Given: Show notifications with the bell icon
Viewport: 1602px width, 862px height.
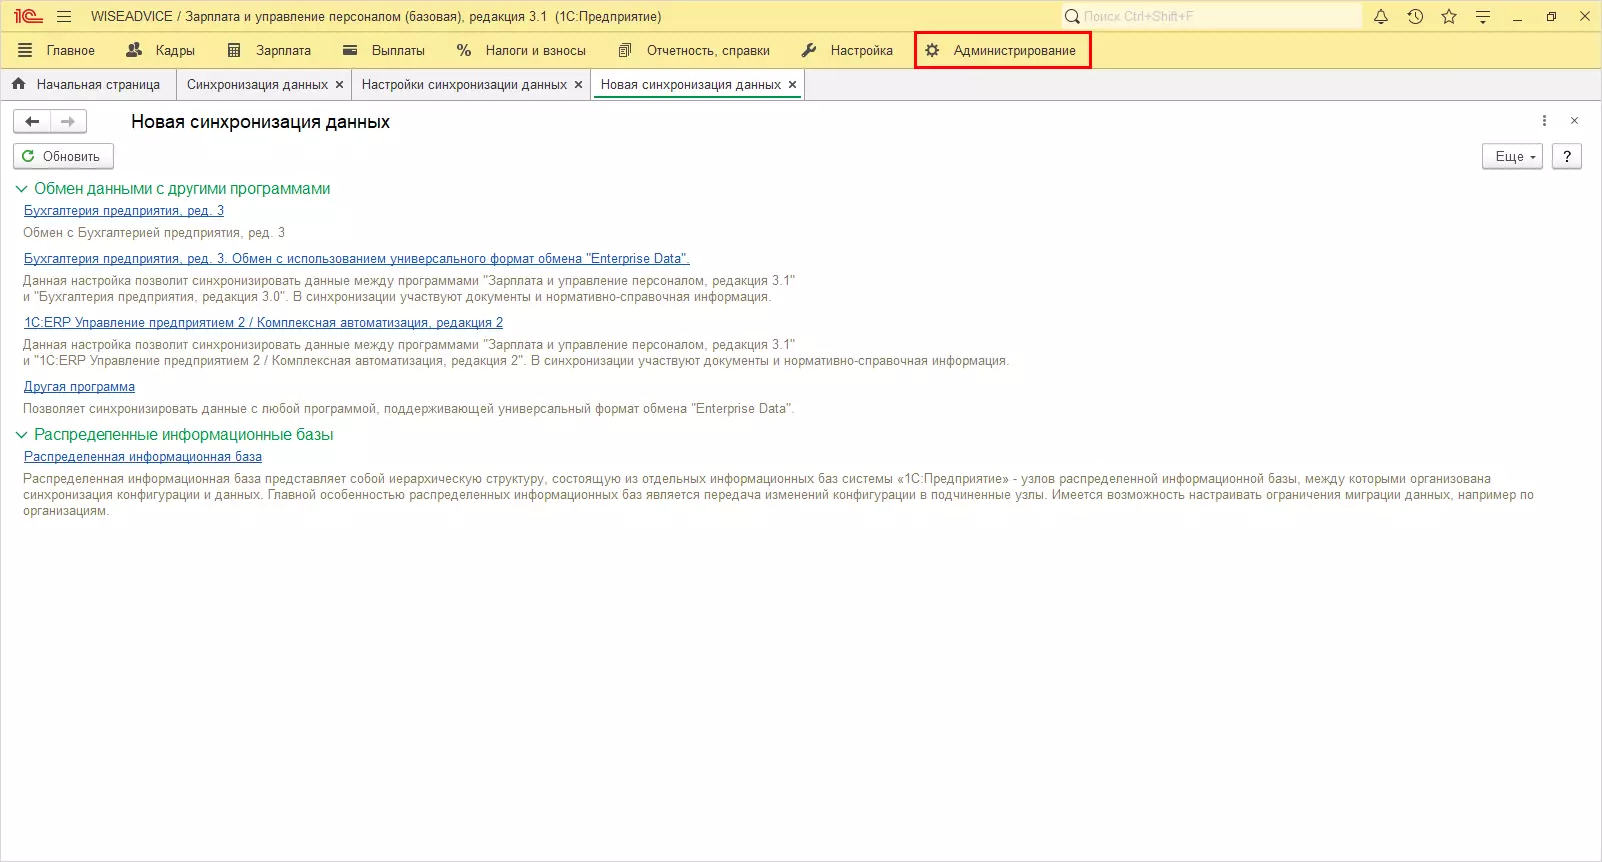Looking at the screenshot, I should pos(1381,16).
